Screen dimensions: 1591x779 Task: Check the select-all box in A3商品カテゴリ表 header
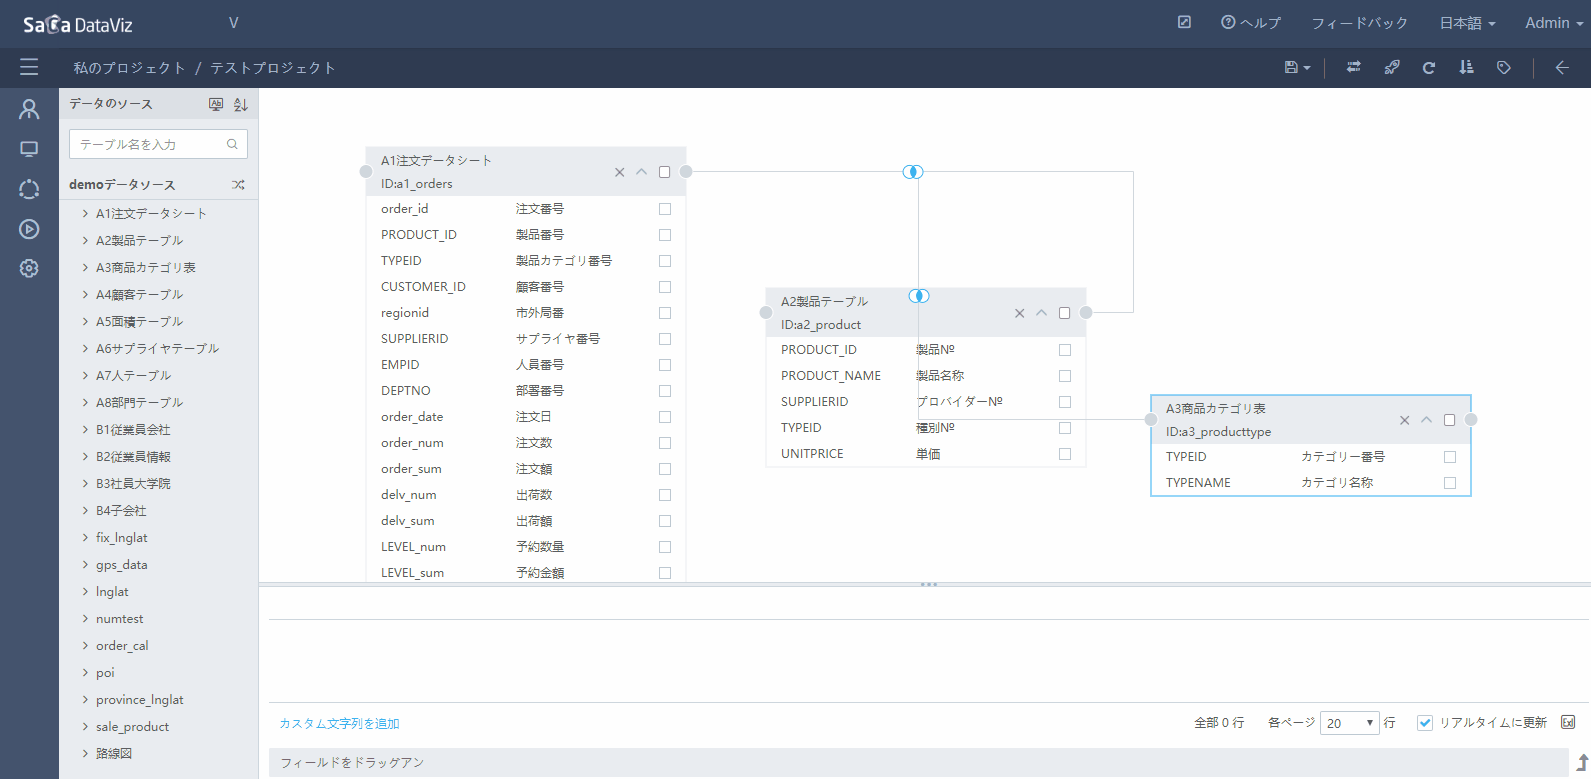1449,420
